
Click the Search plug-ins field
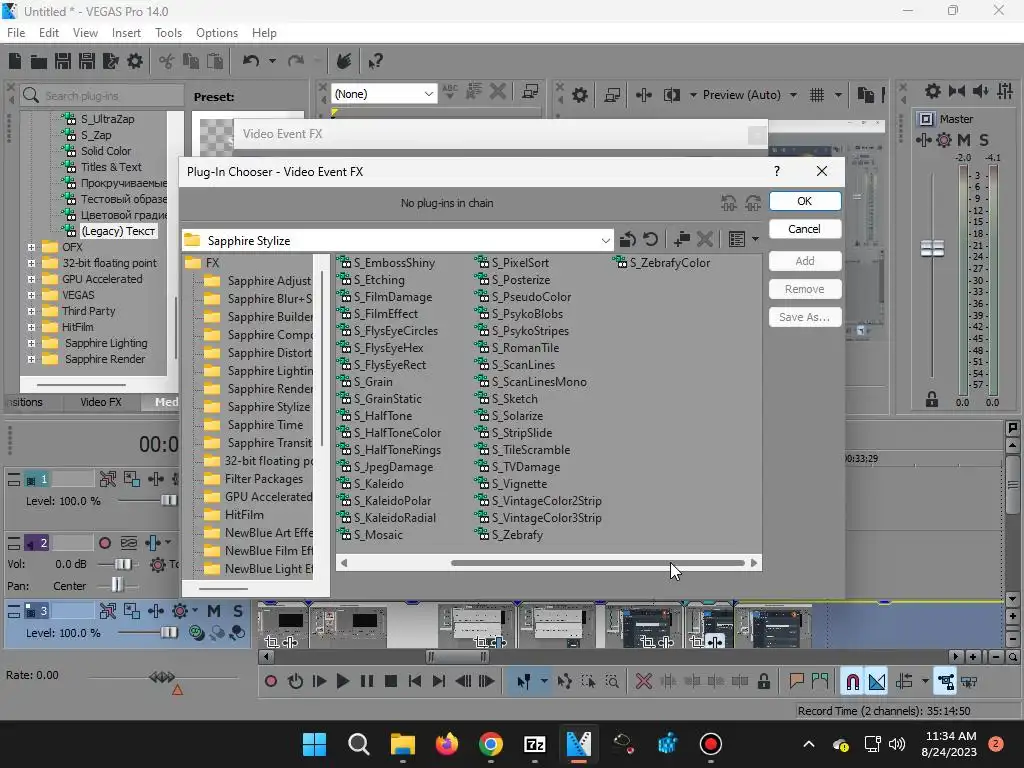[101, 96]
